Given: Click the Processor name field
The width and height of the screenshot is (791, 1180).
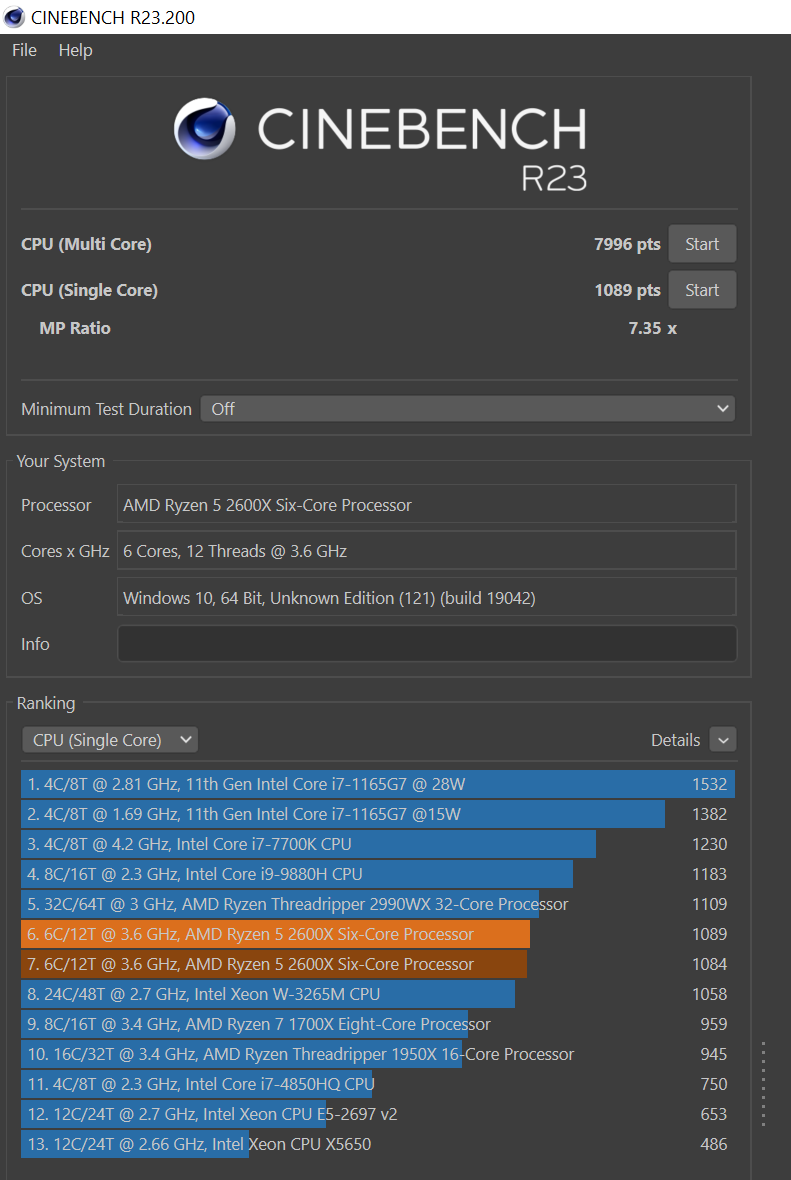Looking at the screenshot, I should pos(426,505).
